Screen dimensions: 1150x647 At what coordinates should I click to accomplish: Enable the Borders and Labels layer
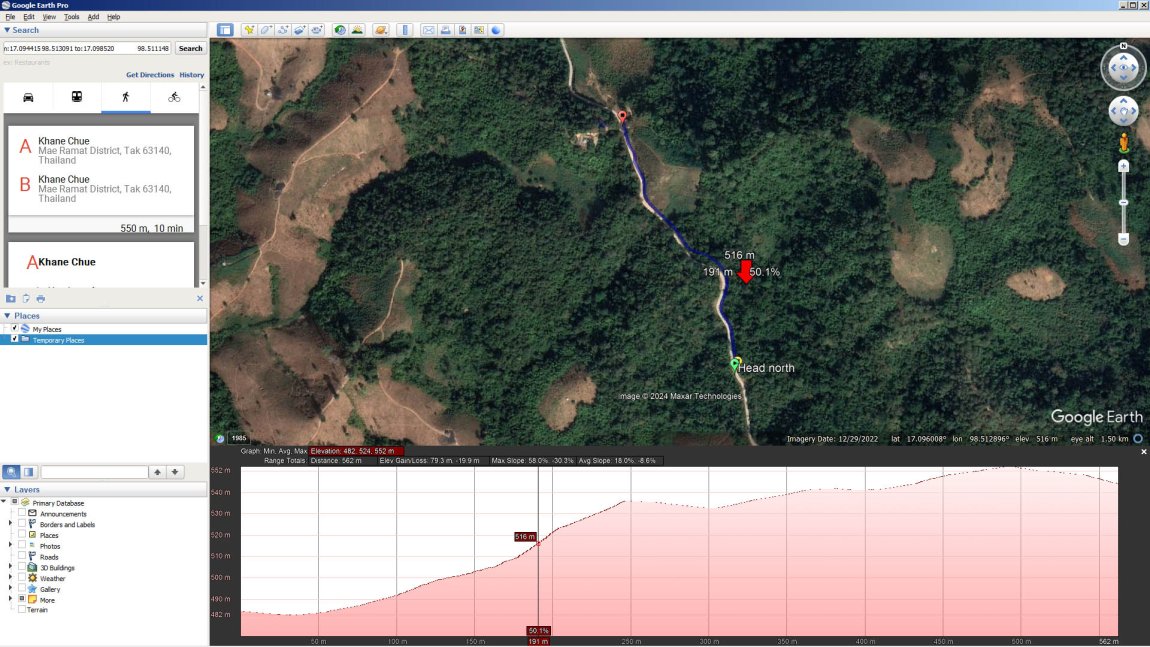21,524
